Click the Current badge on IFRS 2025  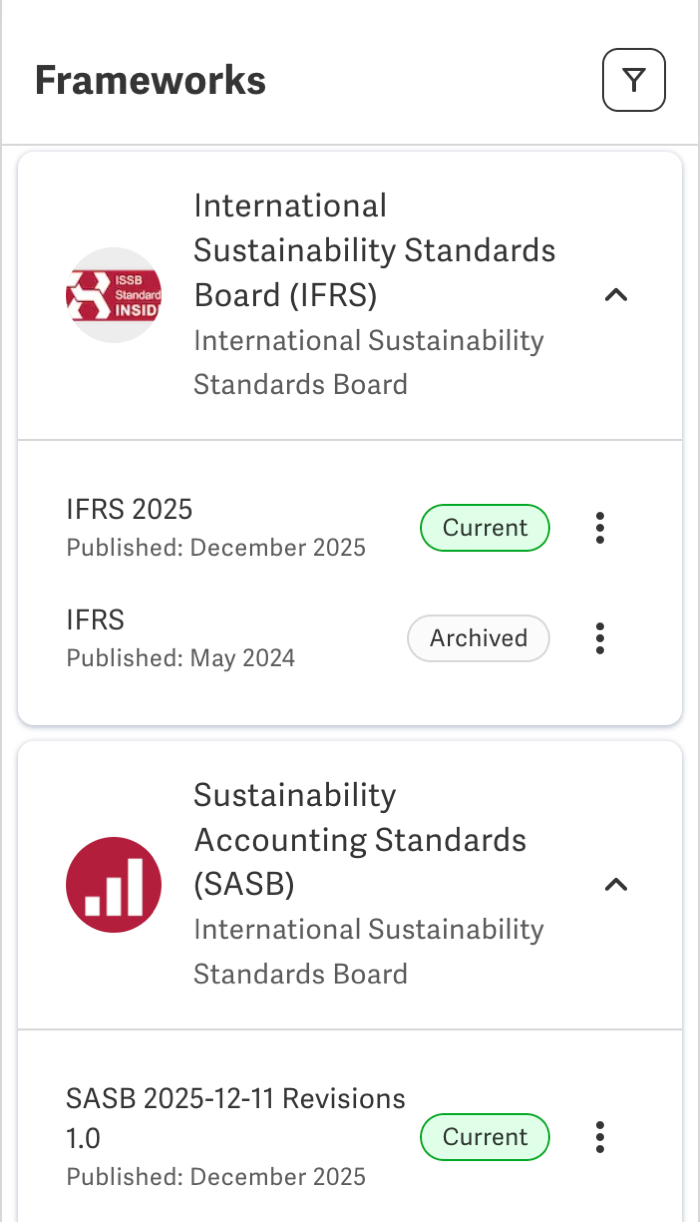(485, 527)
